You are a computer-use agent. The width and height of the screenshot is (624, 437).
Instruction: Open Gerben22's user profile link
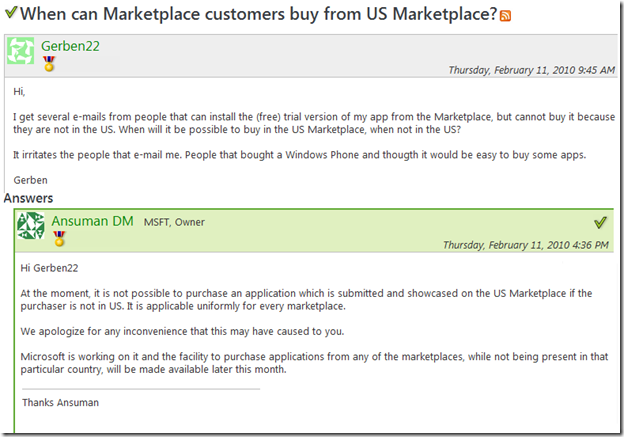pyautogui.click(x=70, y=46)
